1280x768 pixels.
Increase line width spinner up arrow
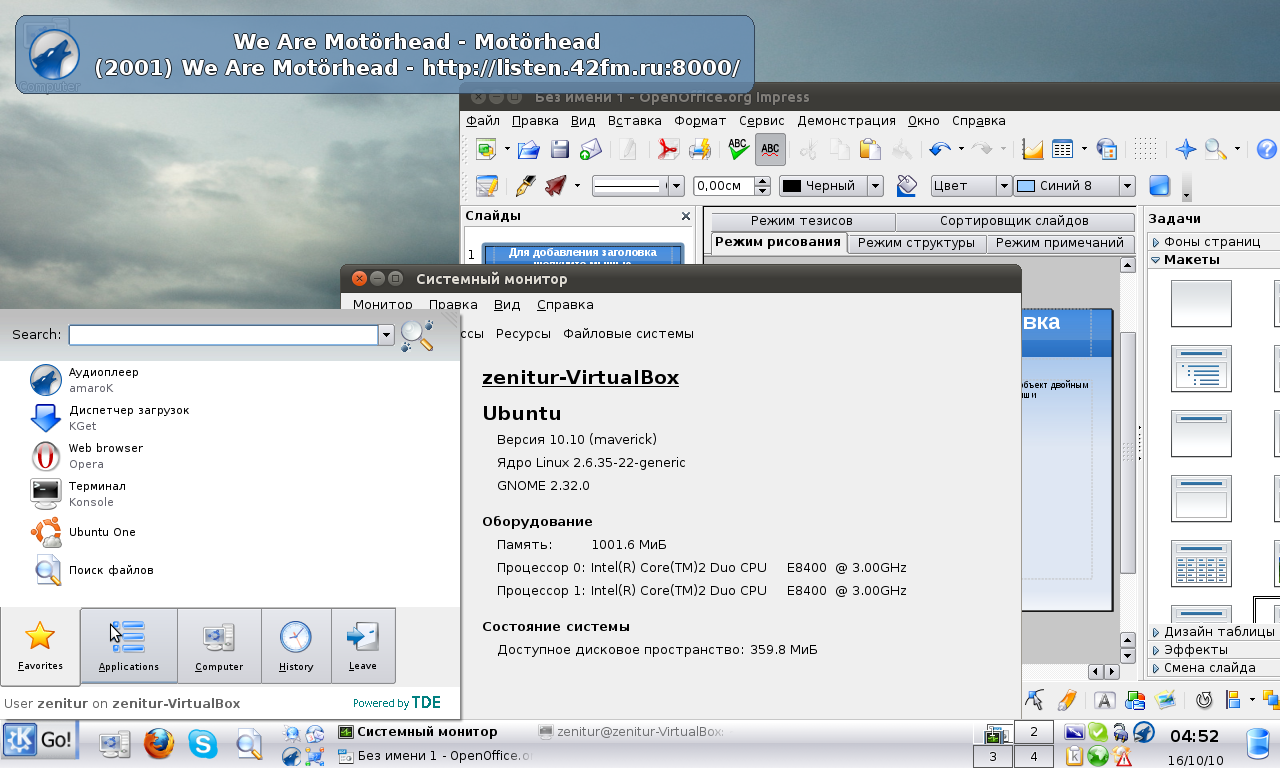point(763,181)
